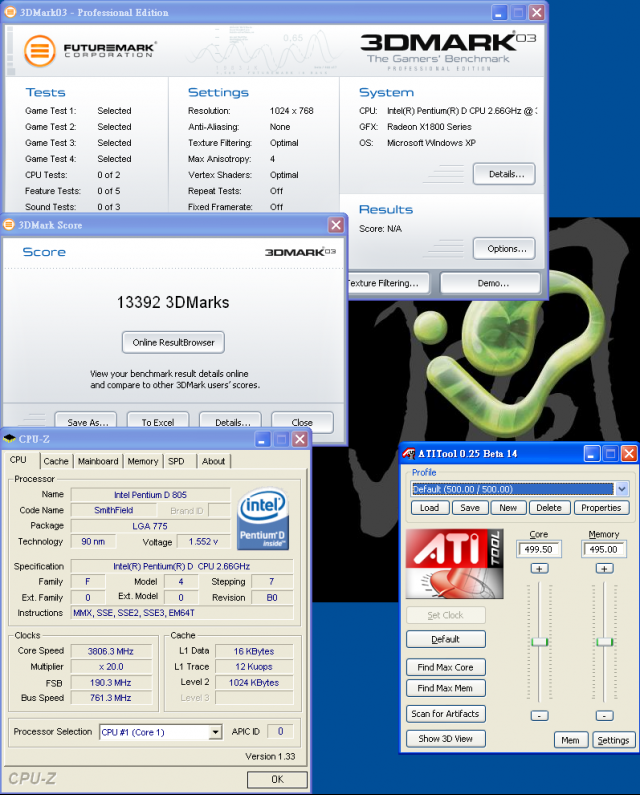
Task: Select the CPU tab in CPU-Z
Action: click(18, 459)
